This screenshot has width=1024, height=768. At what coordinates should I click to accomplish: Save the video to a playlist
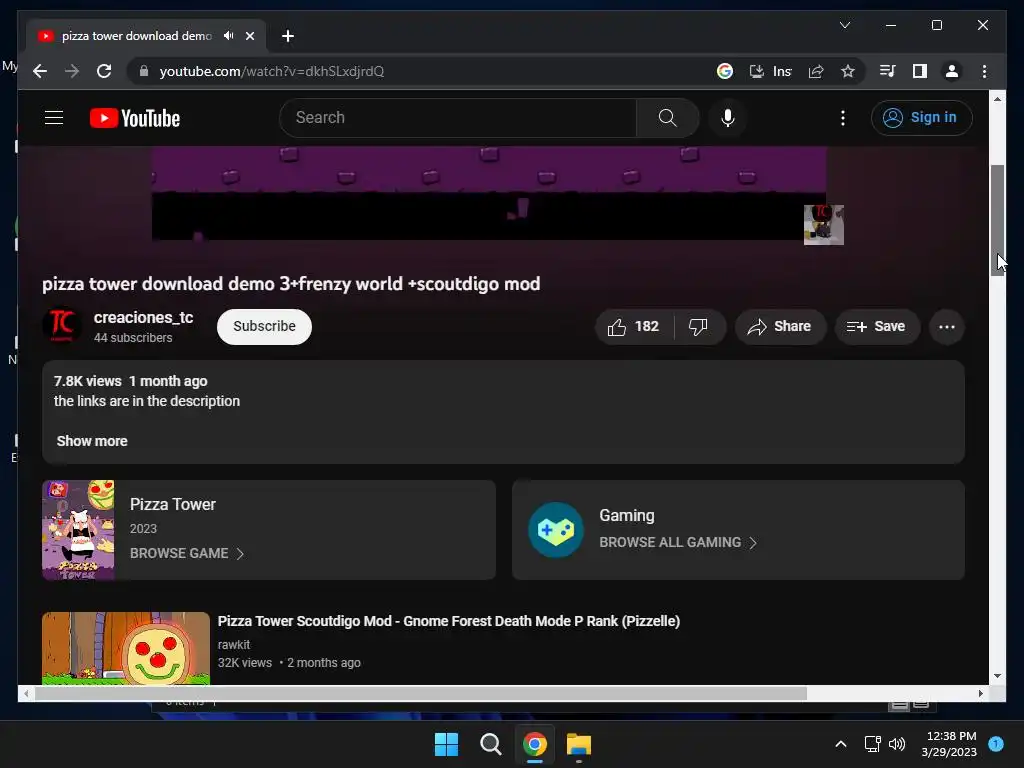pos(876,327)
